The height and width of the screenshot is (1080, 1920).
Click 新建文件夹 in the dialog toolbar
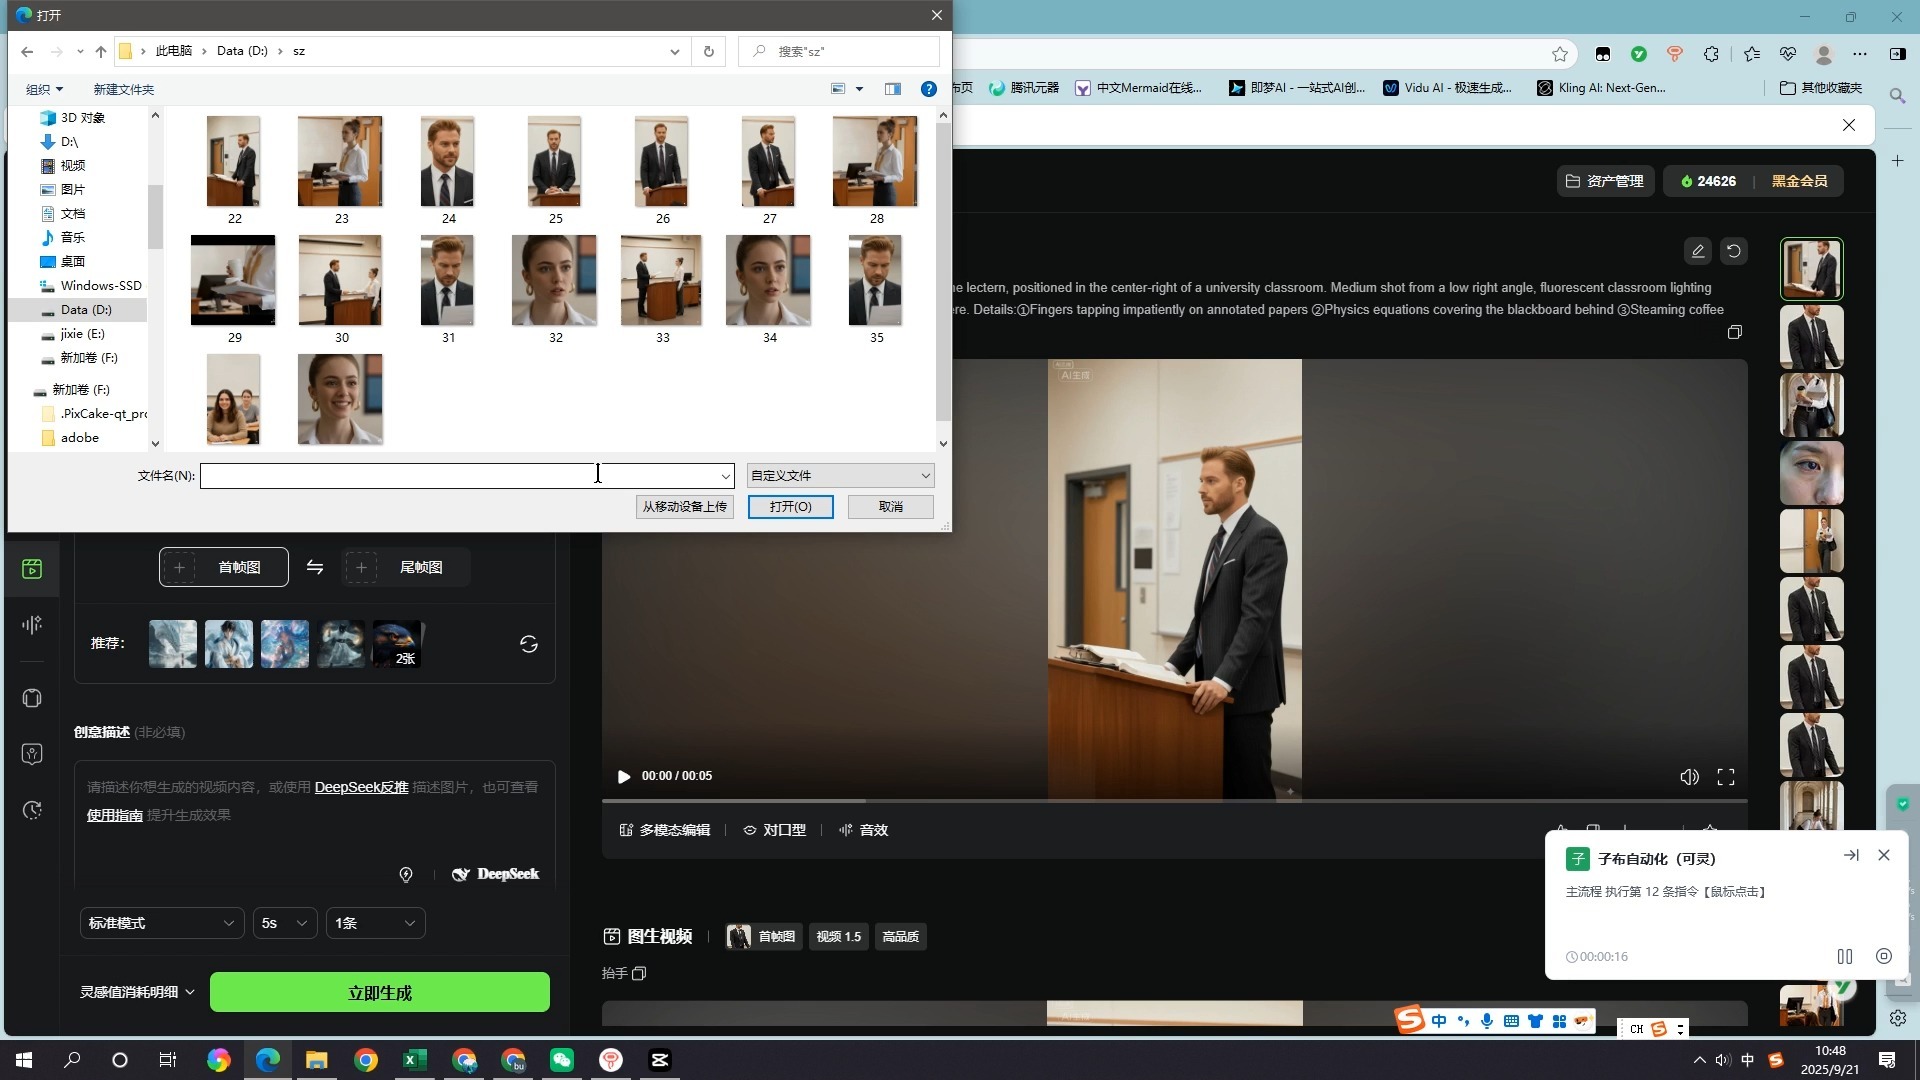click(123, 89)
